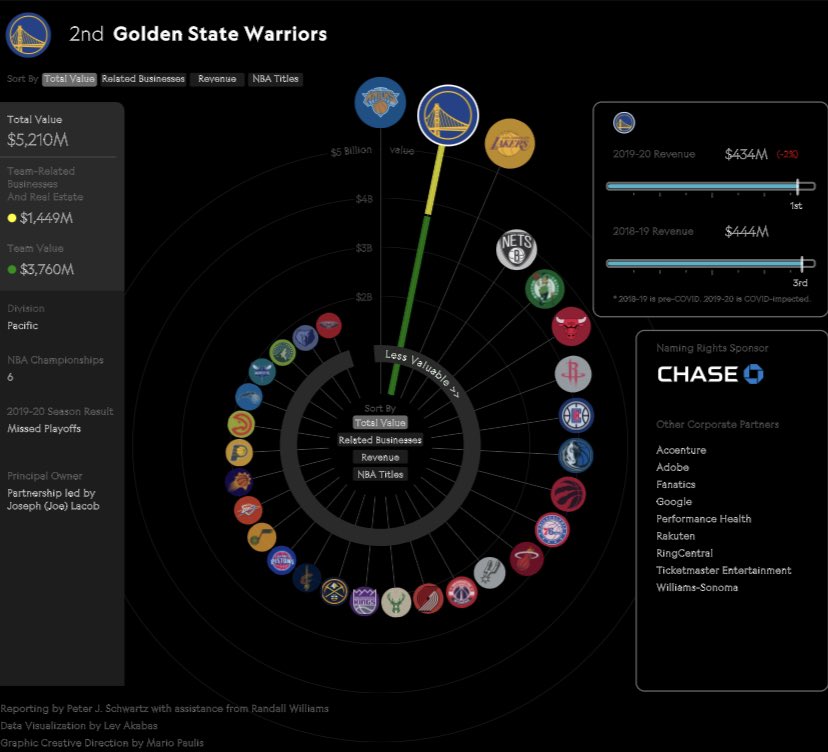Screen dimensions: 828x752
Task: Click the San Antonio Spurs logo
Action: click(x=488, y=572)
